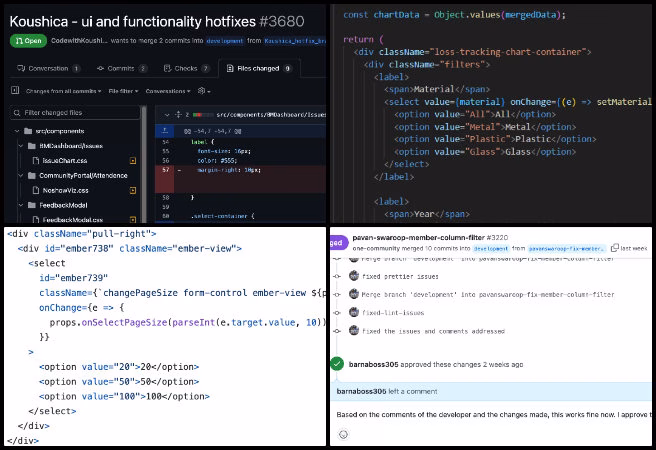Copy the pavanswaroop branch name icon

click(615, 248)
